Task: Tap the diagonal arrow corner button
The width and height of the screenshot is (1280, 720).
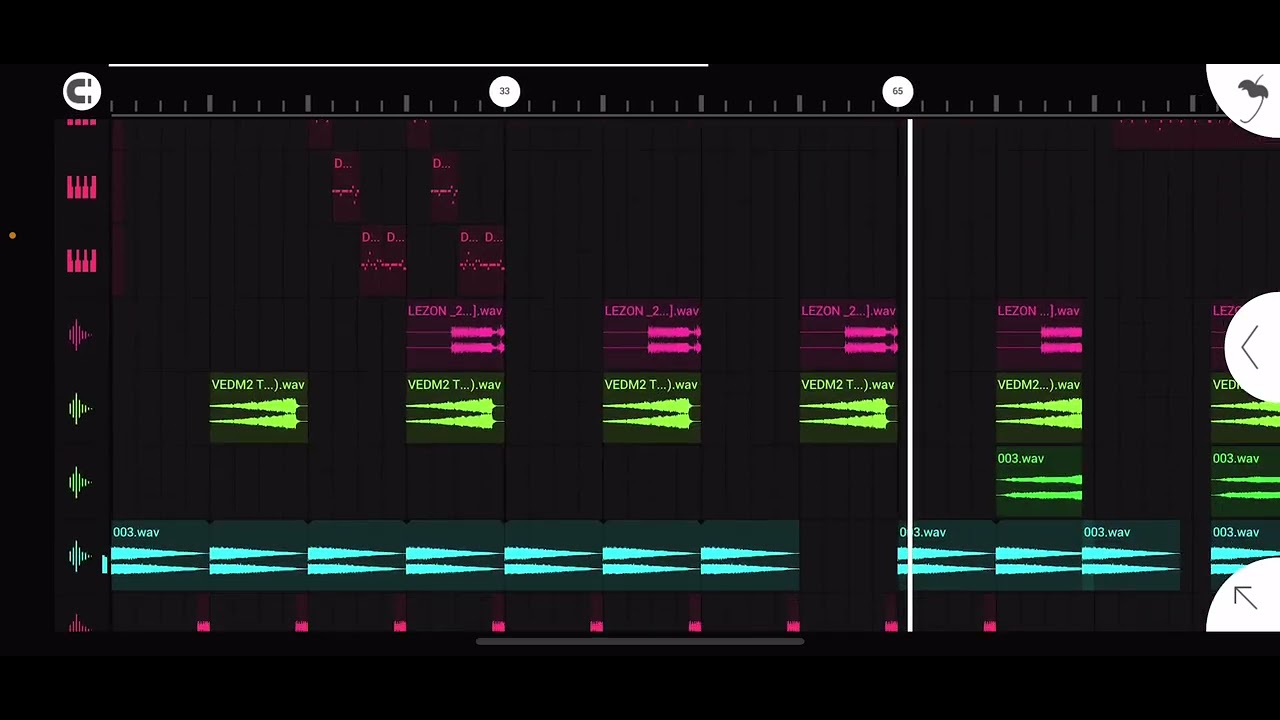Action: tap(1245, 598)
